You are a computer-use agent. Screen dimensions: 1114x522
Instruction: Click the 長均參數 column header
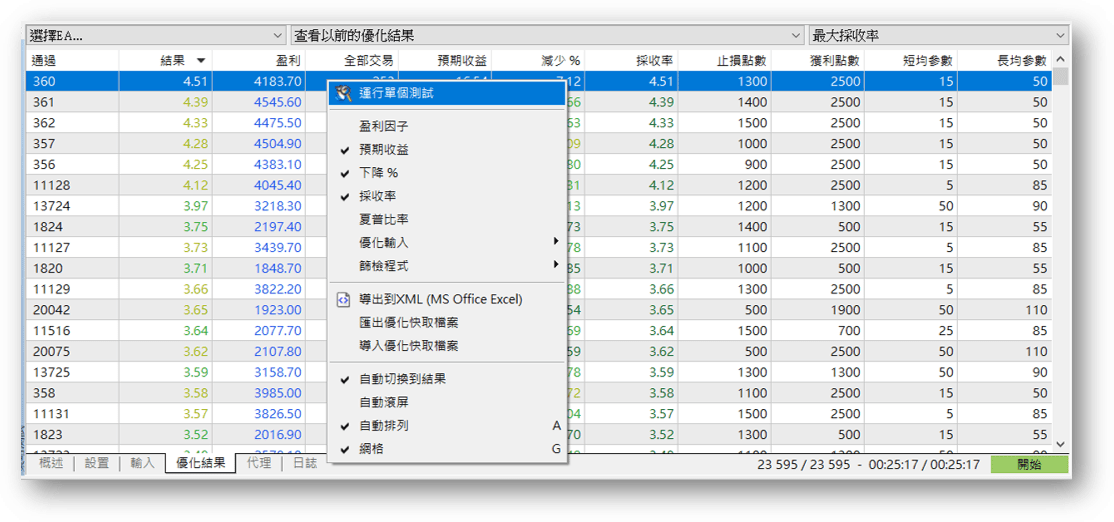tap(1005, 60)
